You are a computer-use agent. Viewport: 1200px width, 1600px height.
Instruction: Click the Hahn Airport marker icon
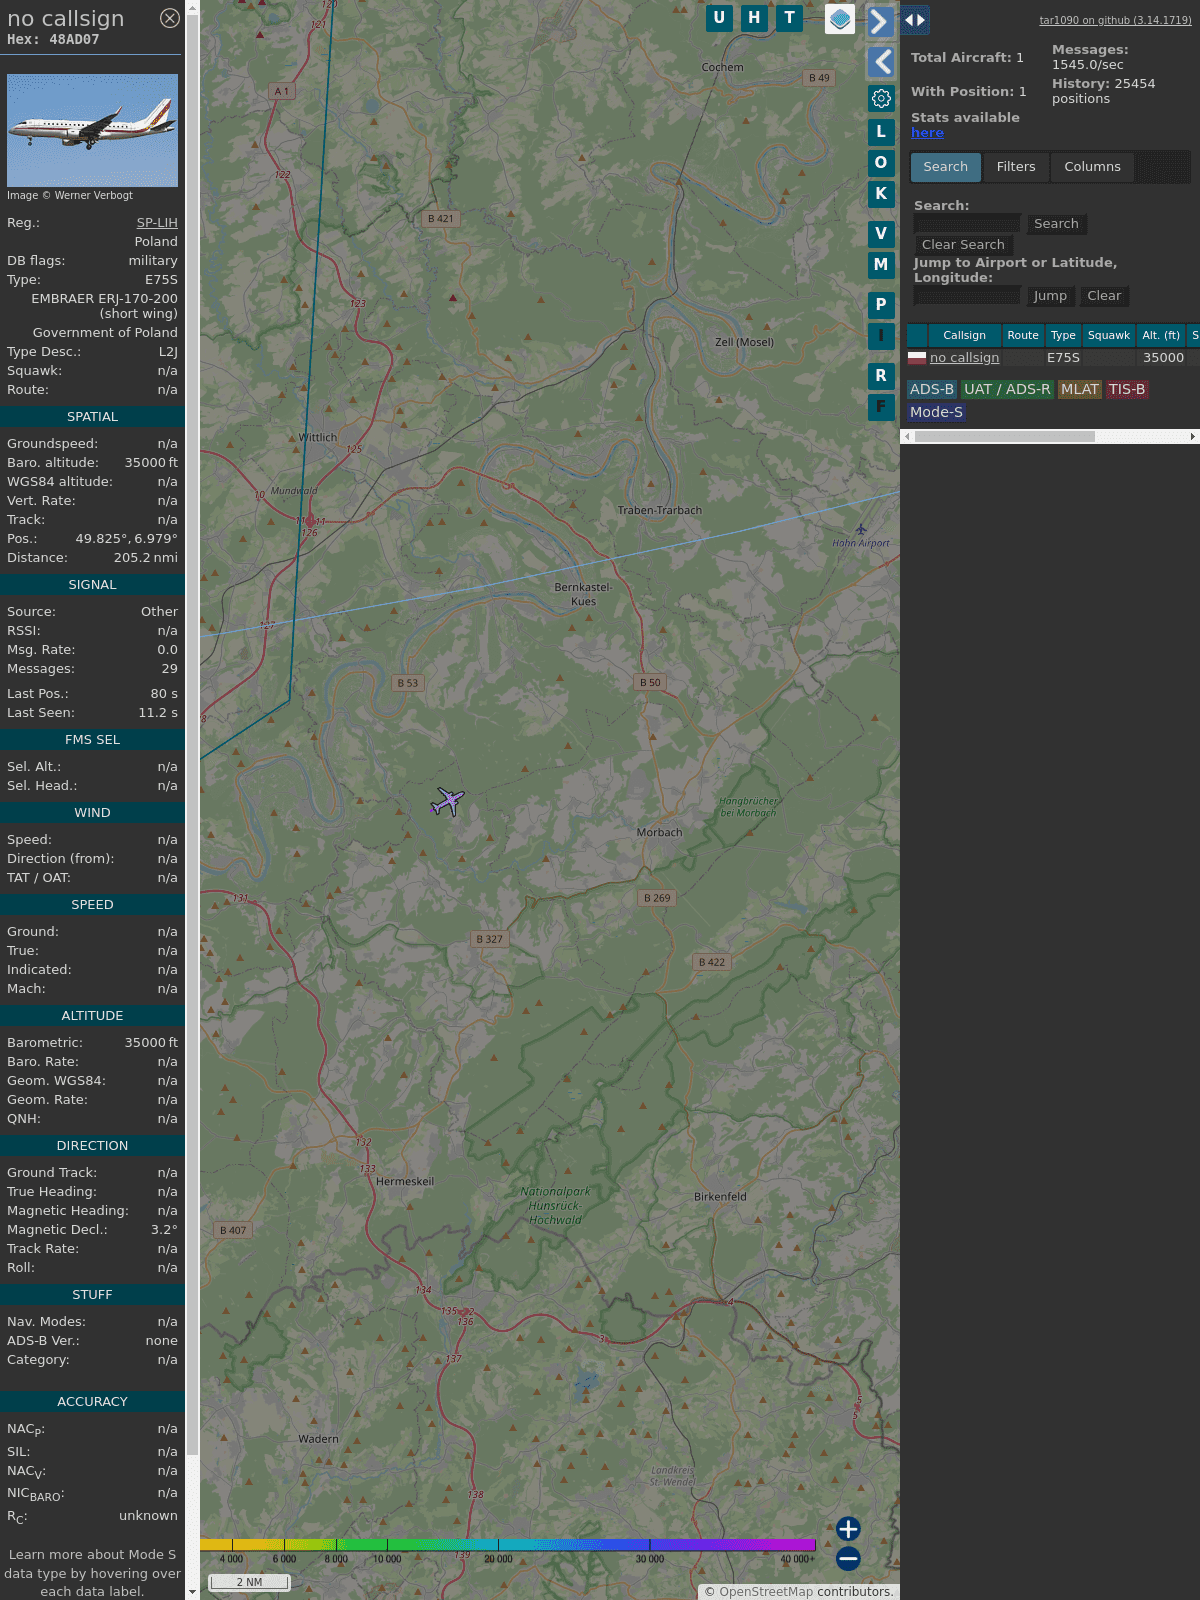[861, 529]
